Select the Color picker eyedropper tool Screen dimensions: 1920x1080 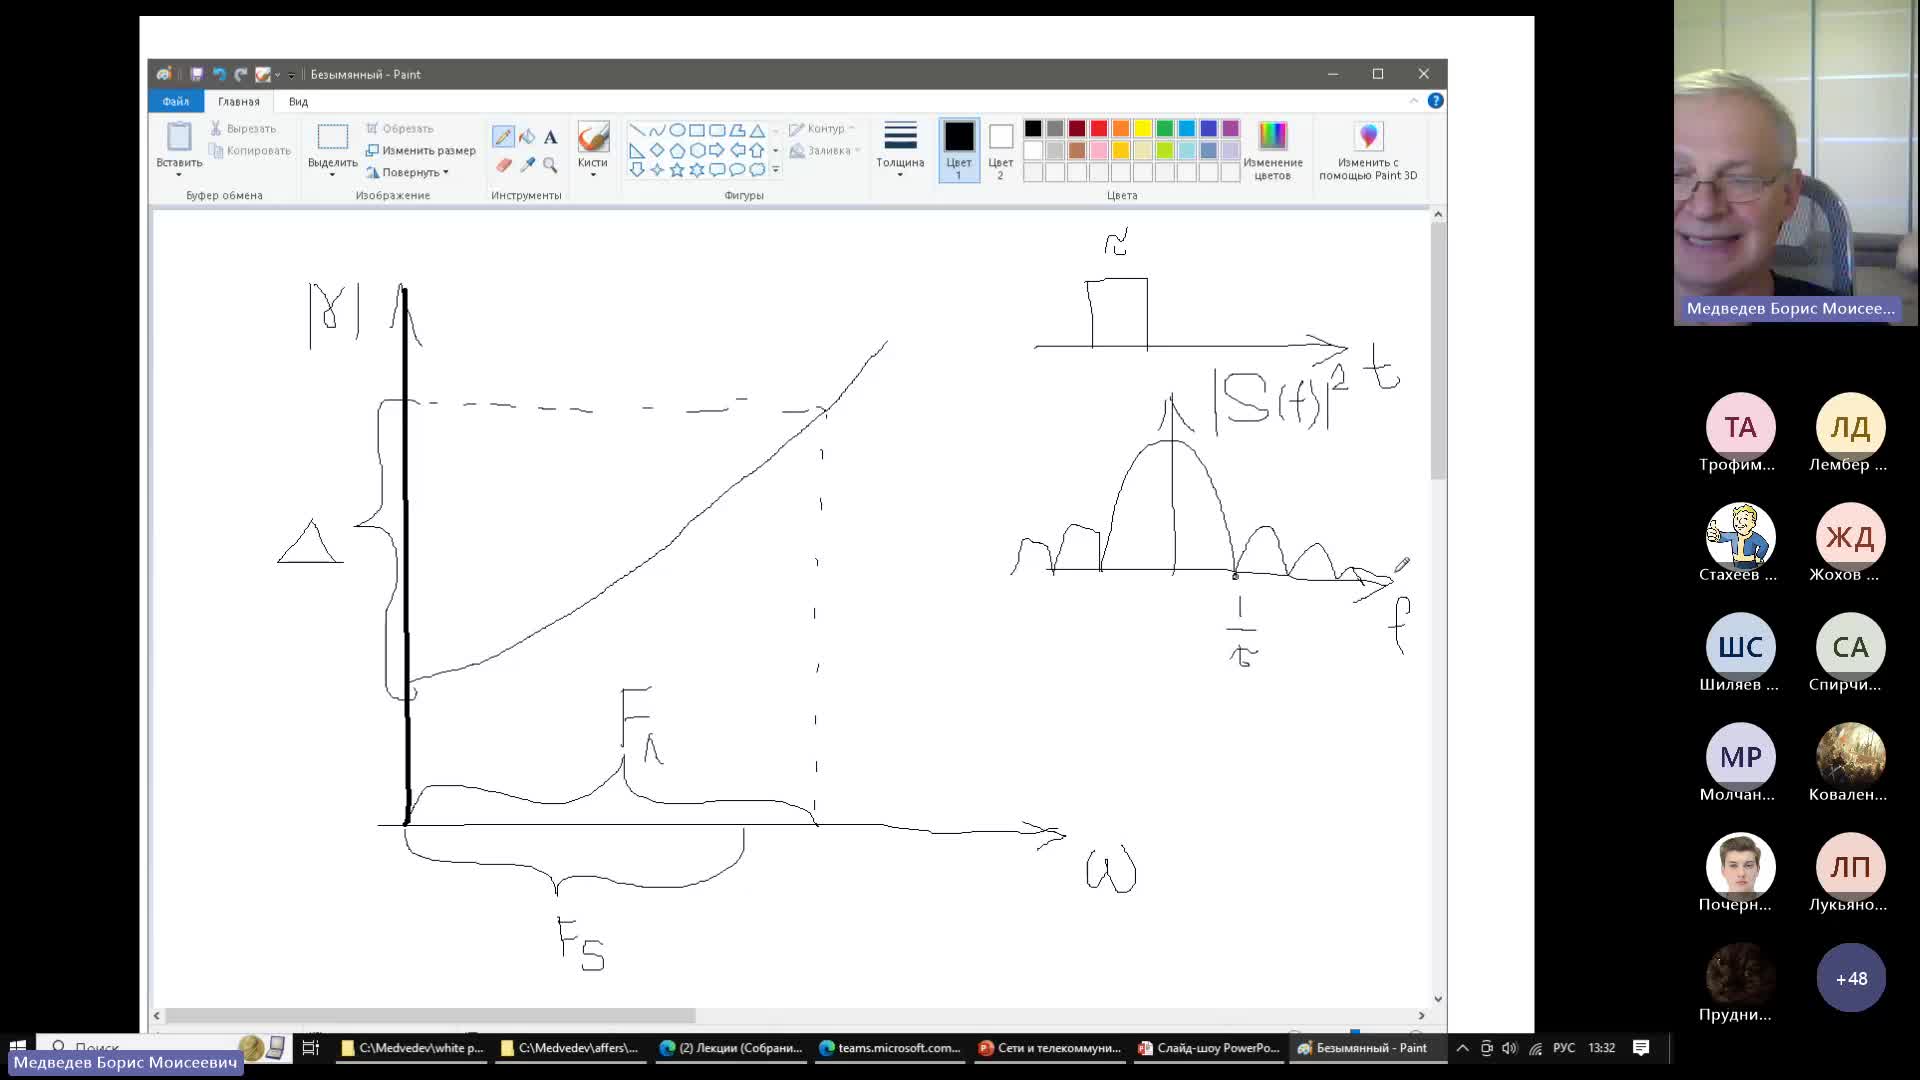coord(527,165)
